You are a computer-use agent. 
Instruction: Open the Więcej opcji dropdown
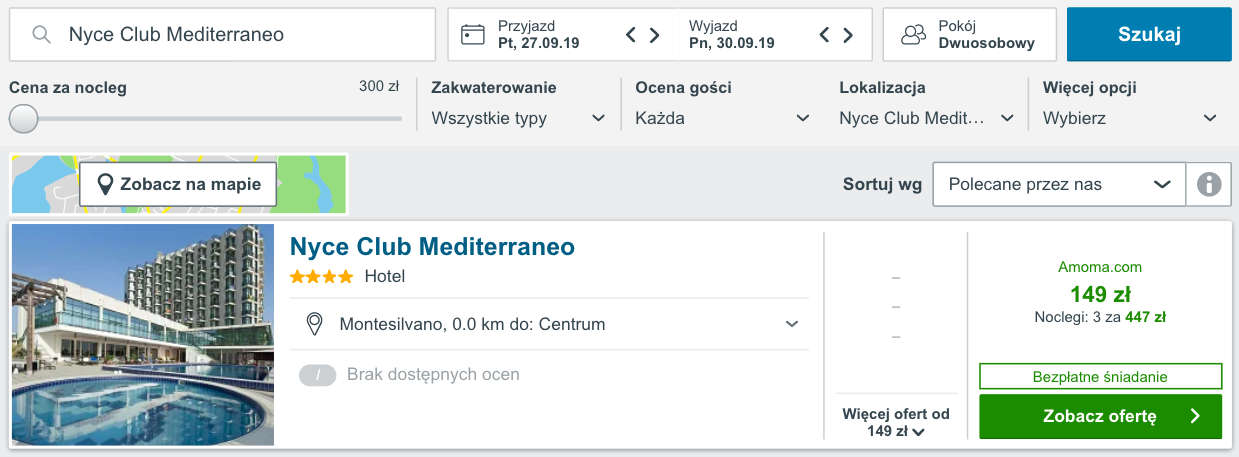pos(1129,118)
